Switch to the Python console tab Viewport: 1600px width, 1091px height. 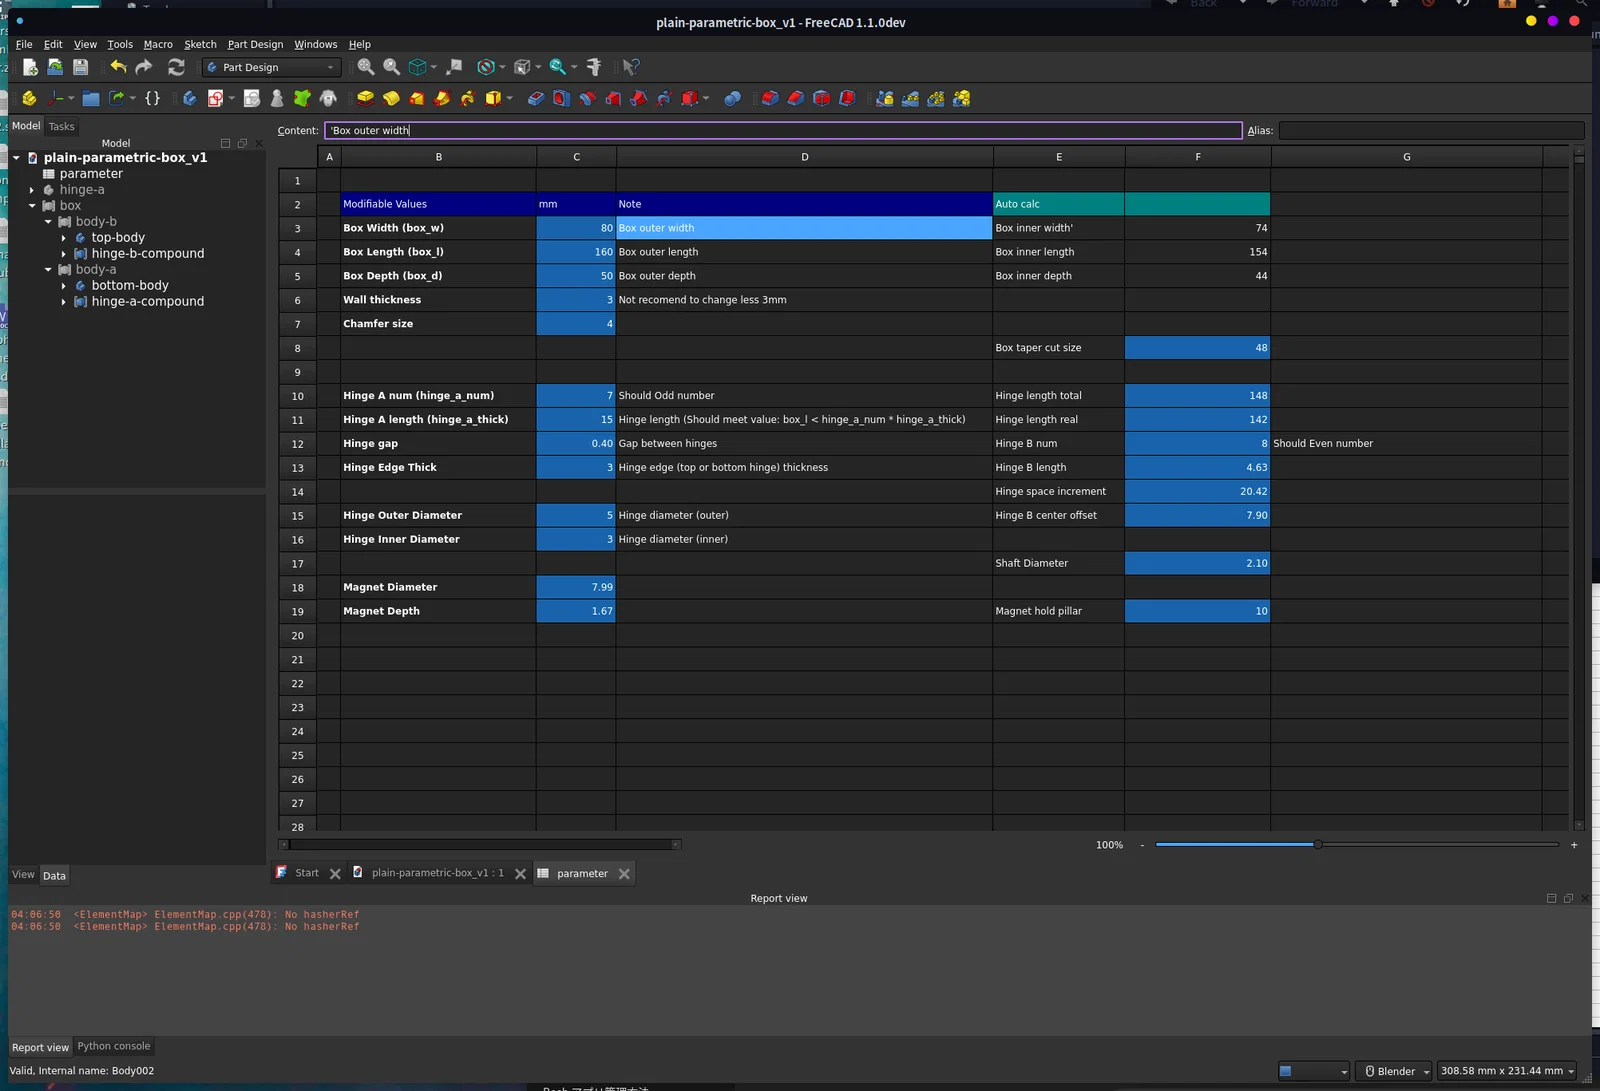114,1046
